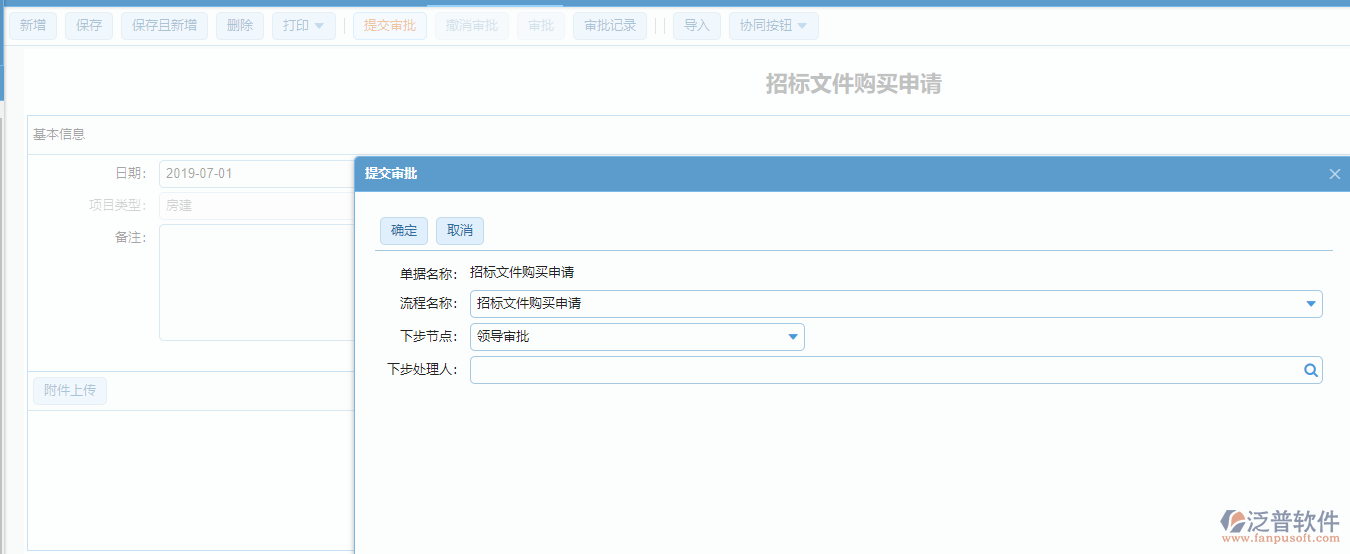
Task: Open the 下步节点 dropdown list
Action: [x=793, y=337]
